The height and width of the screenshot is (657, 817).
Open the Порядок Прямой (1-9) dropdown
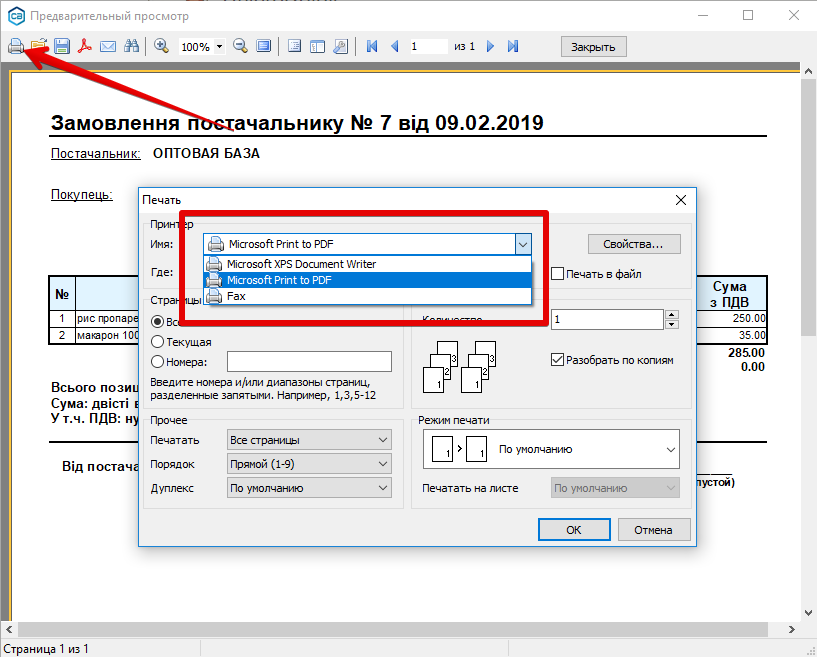tap(309, 464)
